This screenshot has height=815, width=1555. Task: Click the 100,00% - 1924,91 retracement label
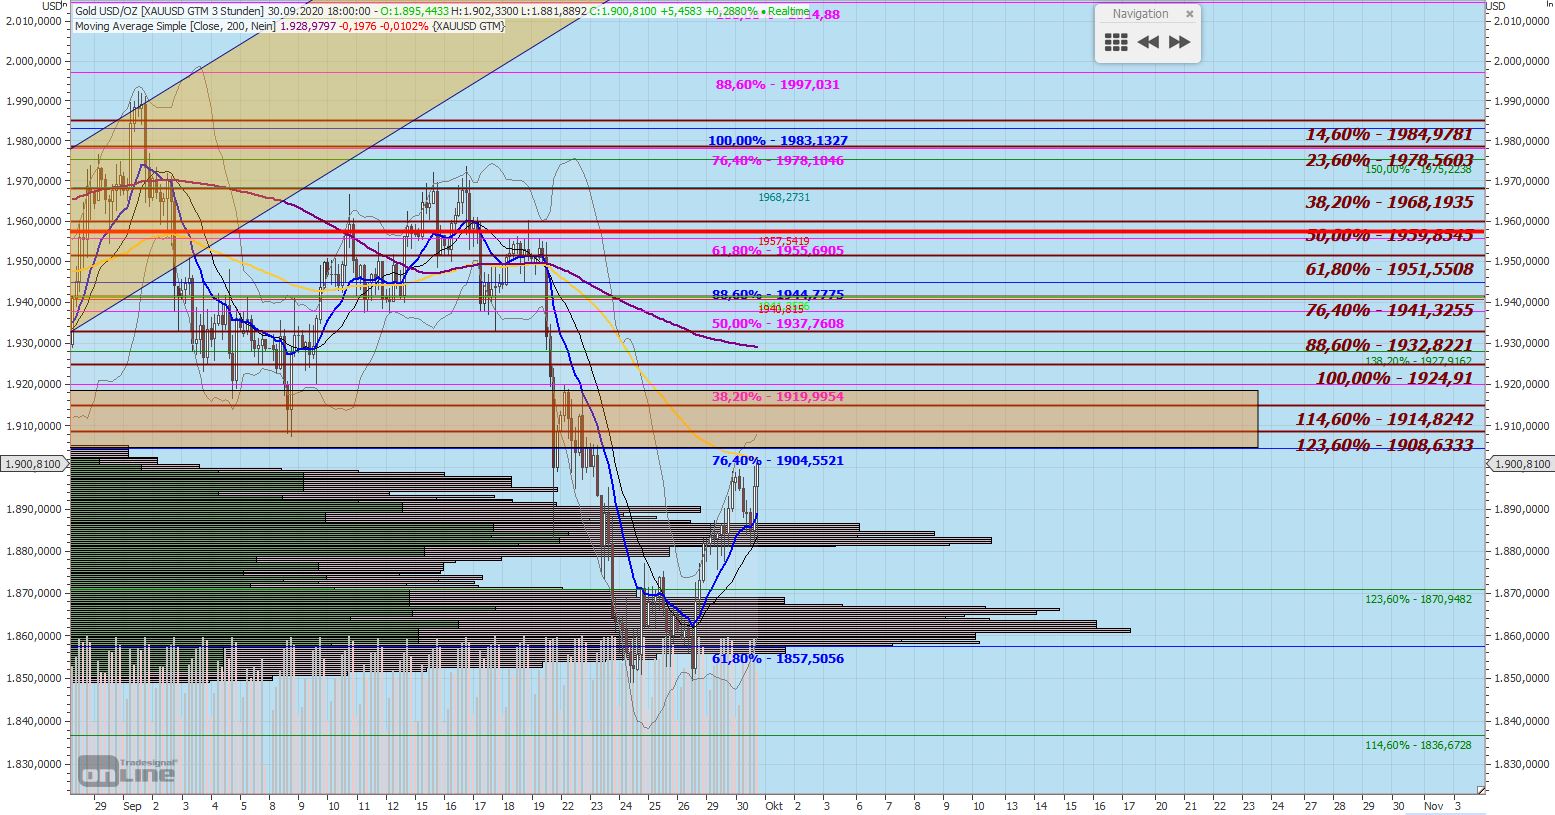tap(1395, 378)
